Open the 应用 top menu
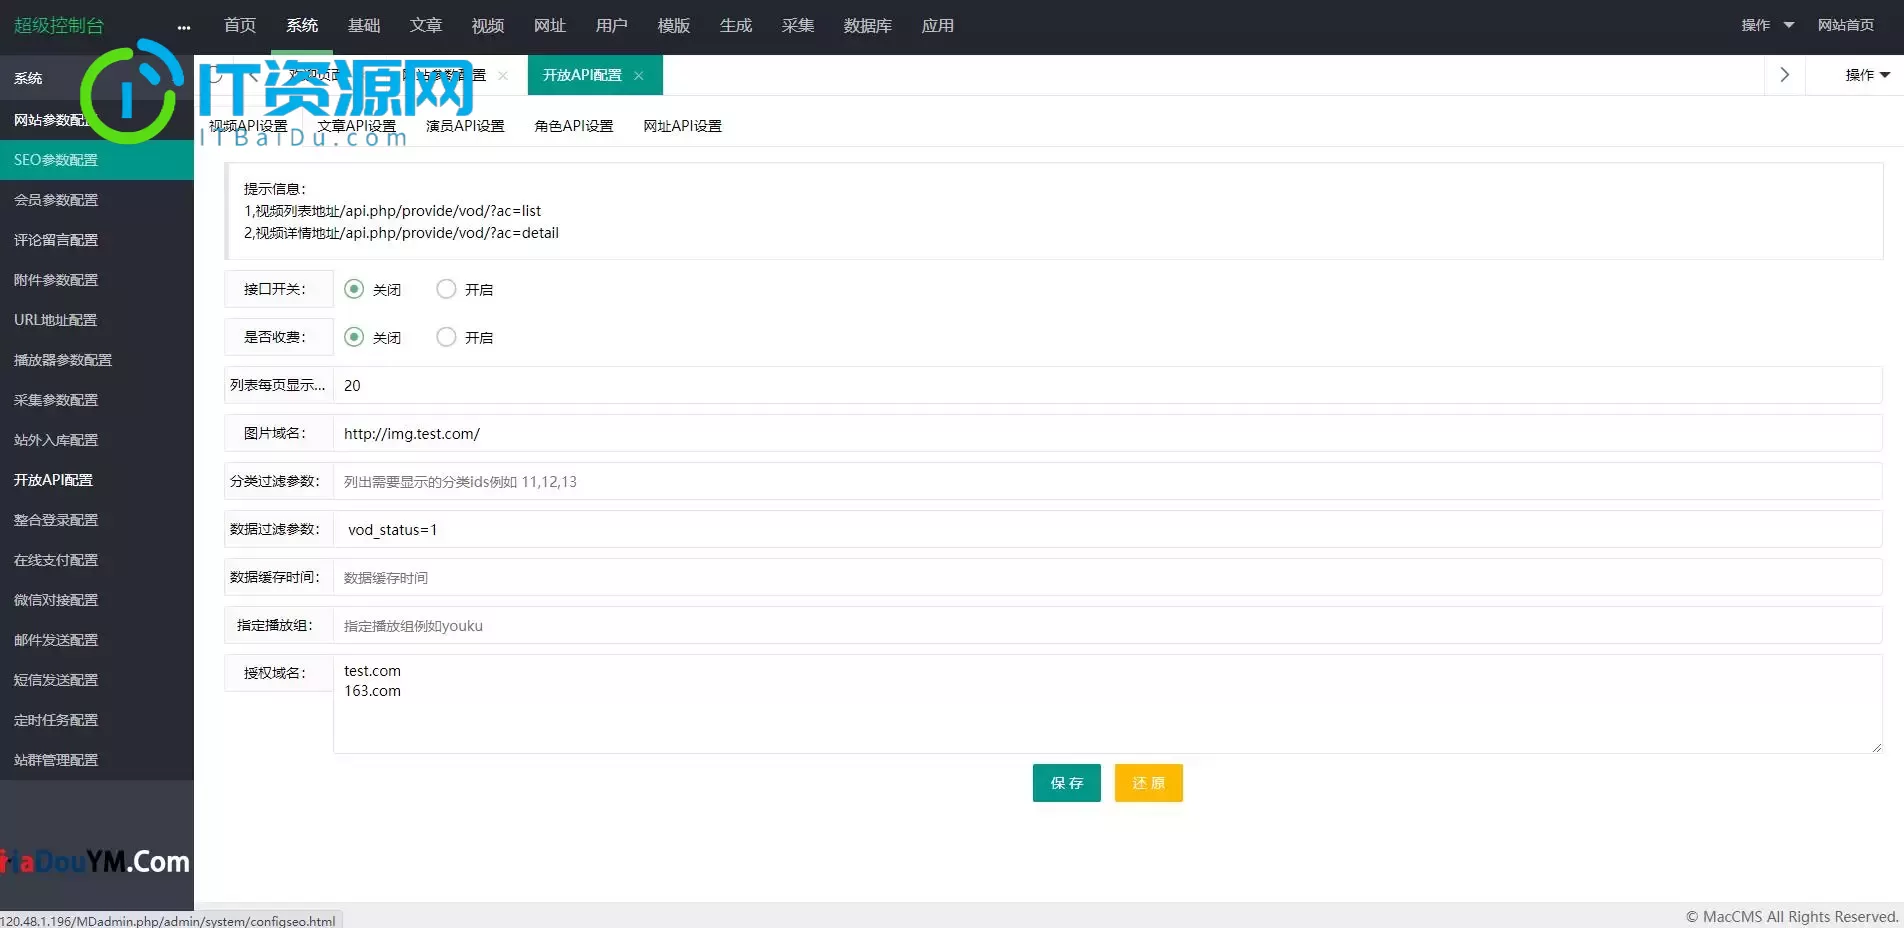Image resolution: width=1904 pixels, height=928 pixels. [x=938, y=26]
